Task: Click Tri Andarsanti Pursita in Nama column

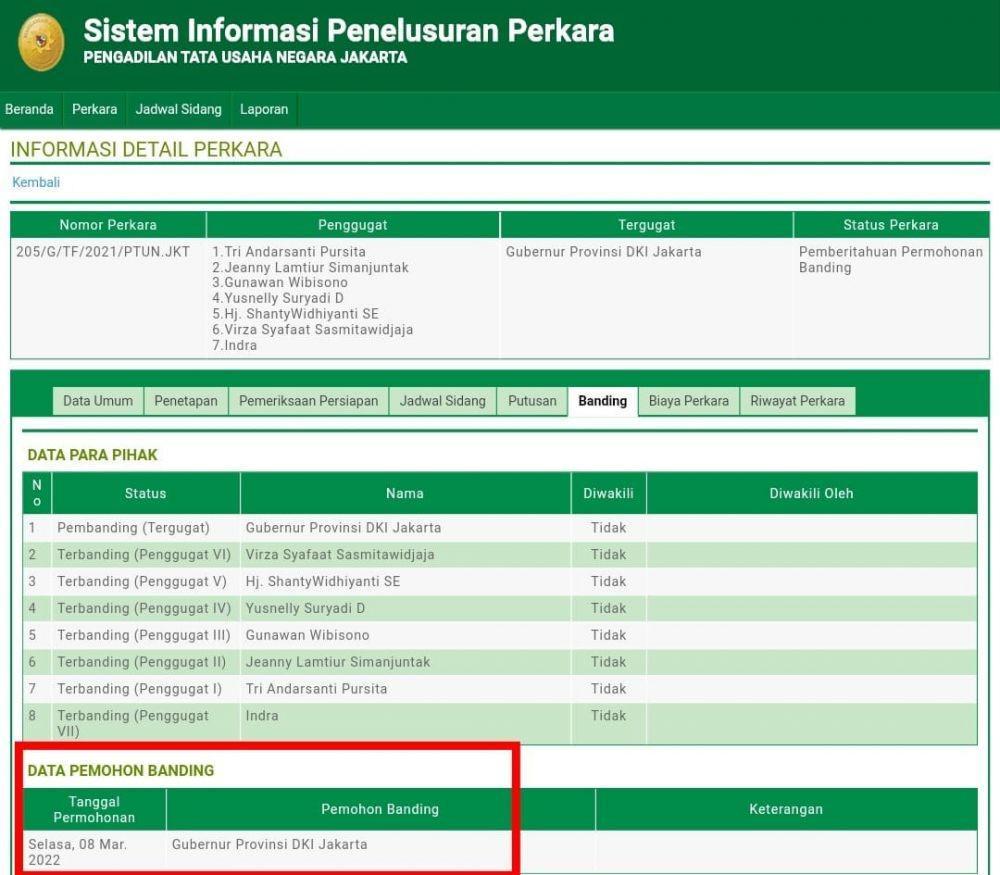Action: coord(316,689)
